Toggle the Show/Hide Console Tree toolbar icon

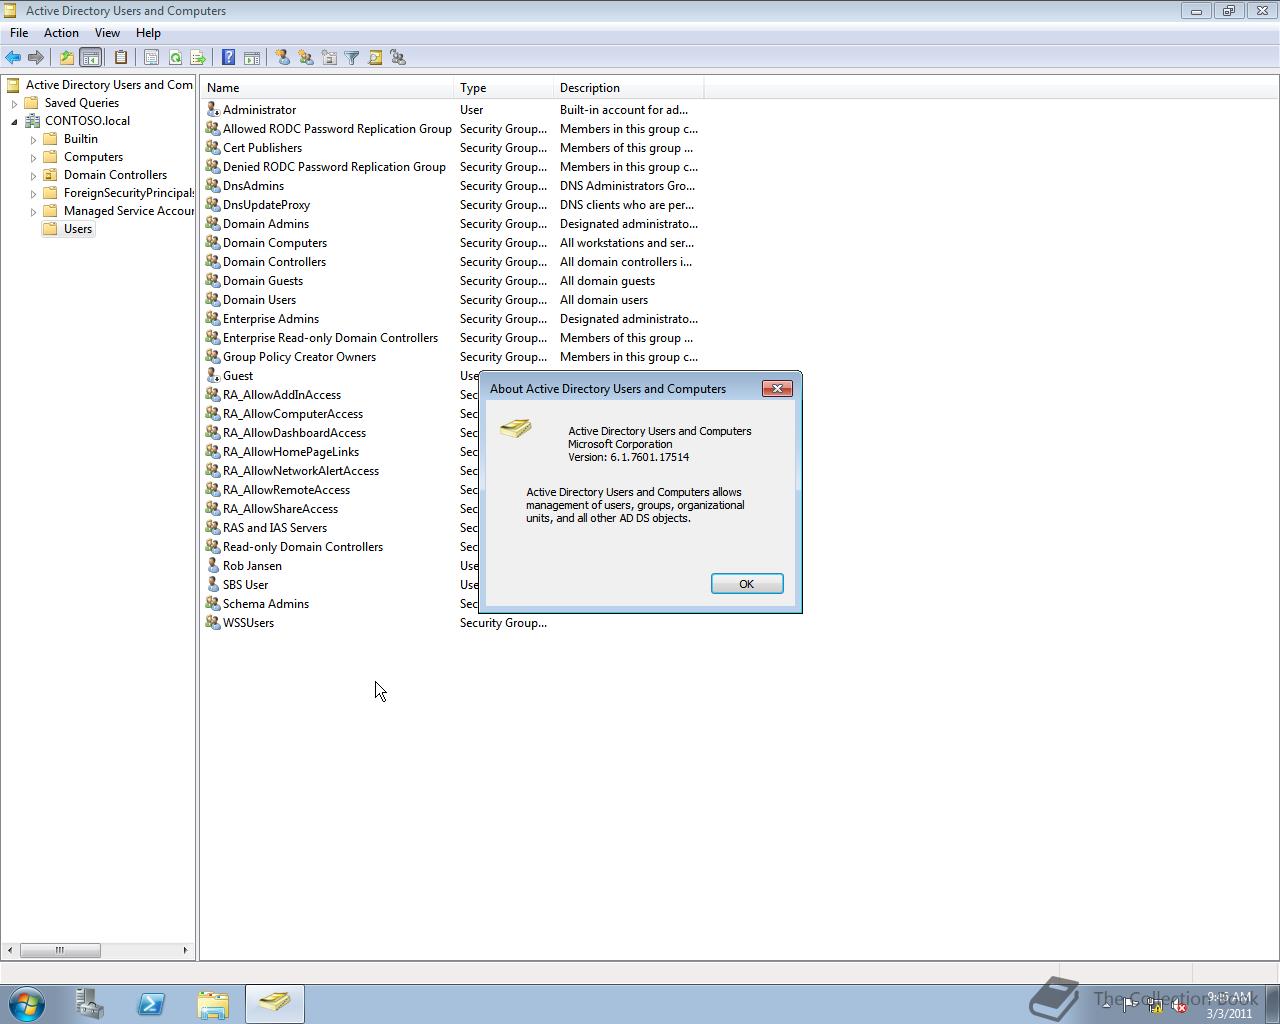pos(90,58)
